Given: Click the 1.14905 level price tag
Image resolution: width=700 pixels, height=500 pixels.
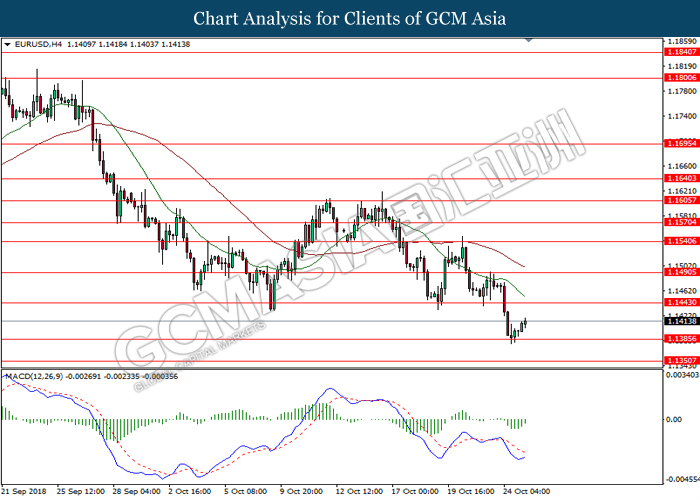Looking at the screenshot, I should [x=681, y=272].
